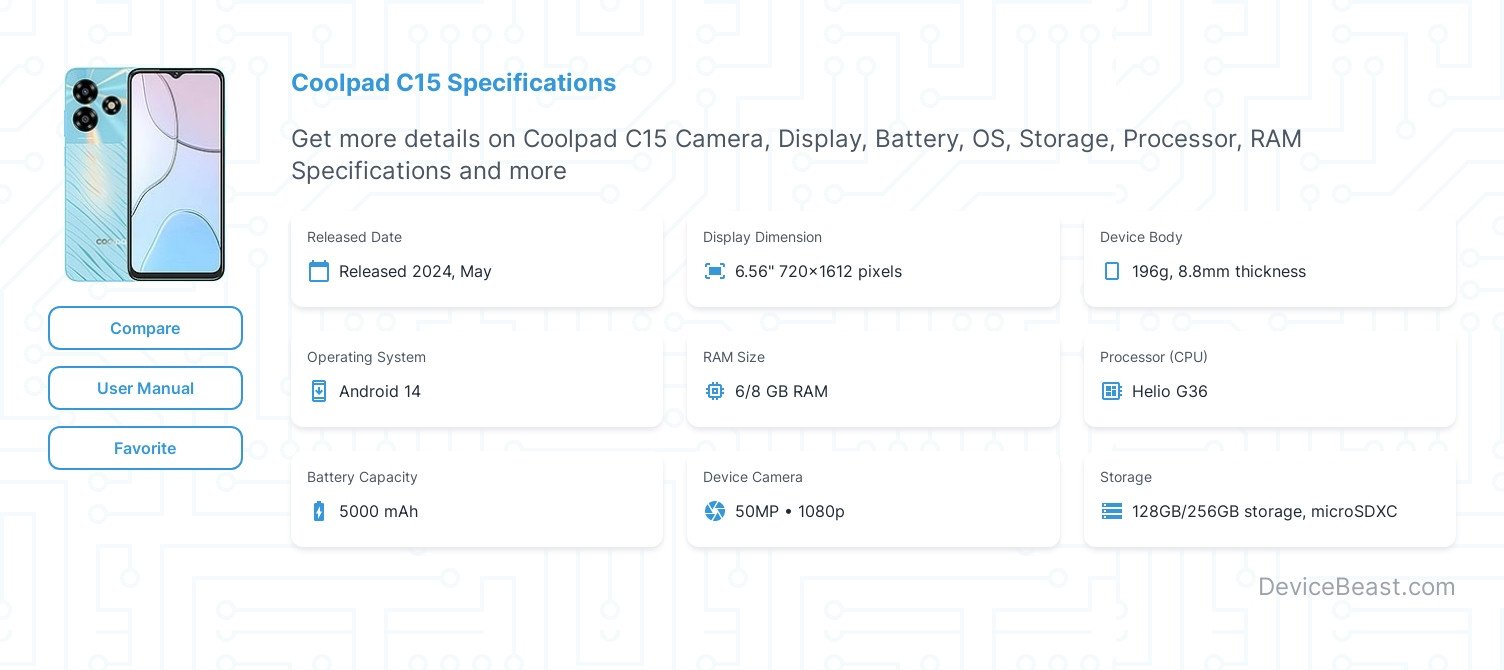The height and width of the screenshot is (670, 1504).
Task: Select the Released Date spec card
Action: pos(477,257)
